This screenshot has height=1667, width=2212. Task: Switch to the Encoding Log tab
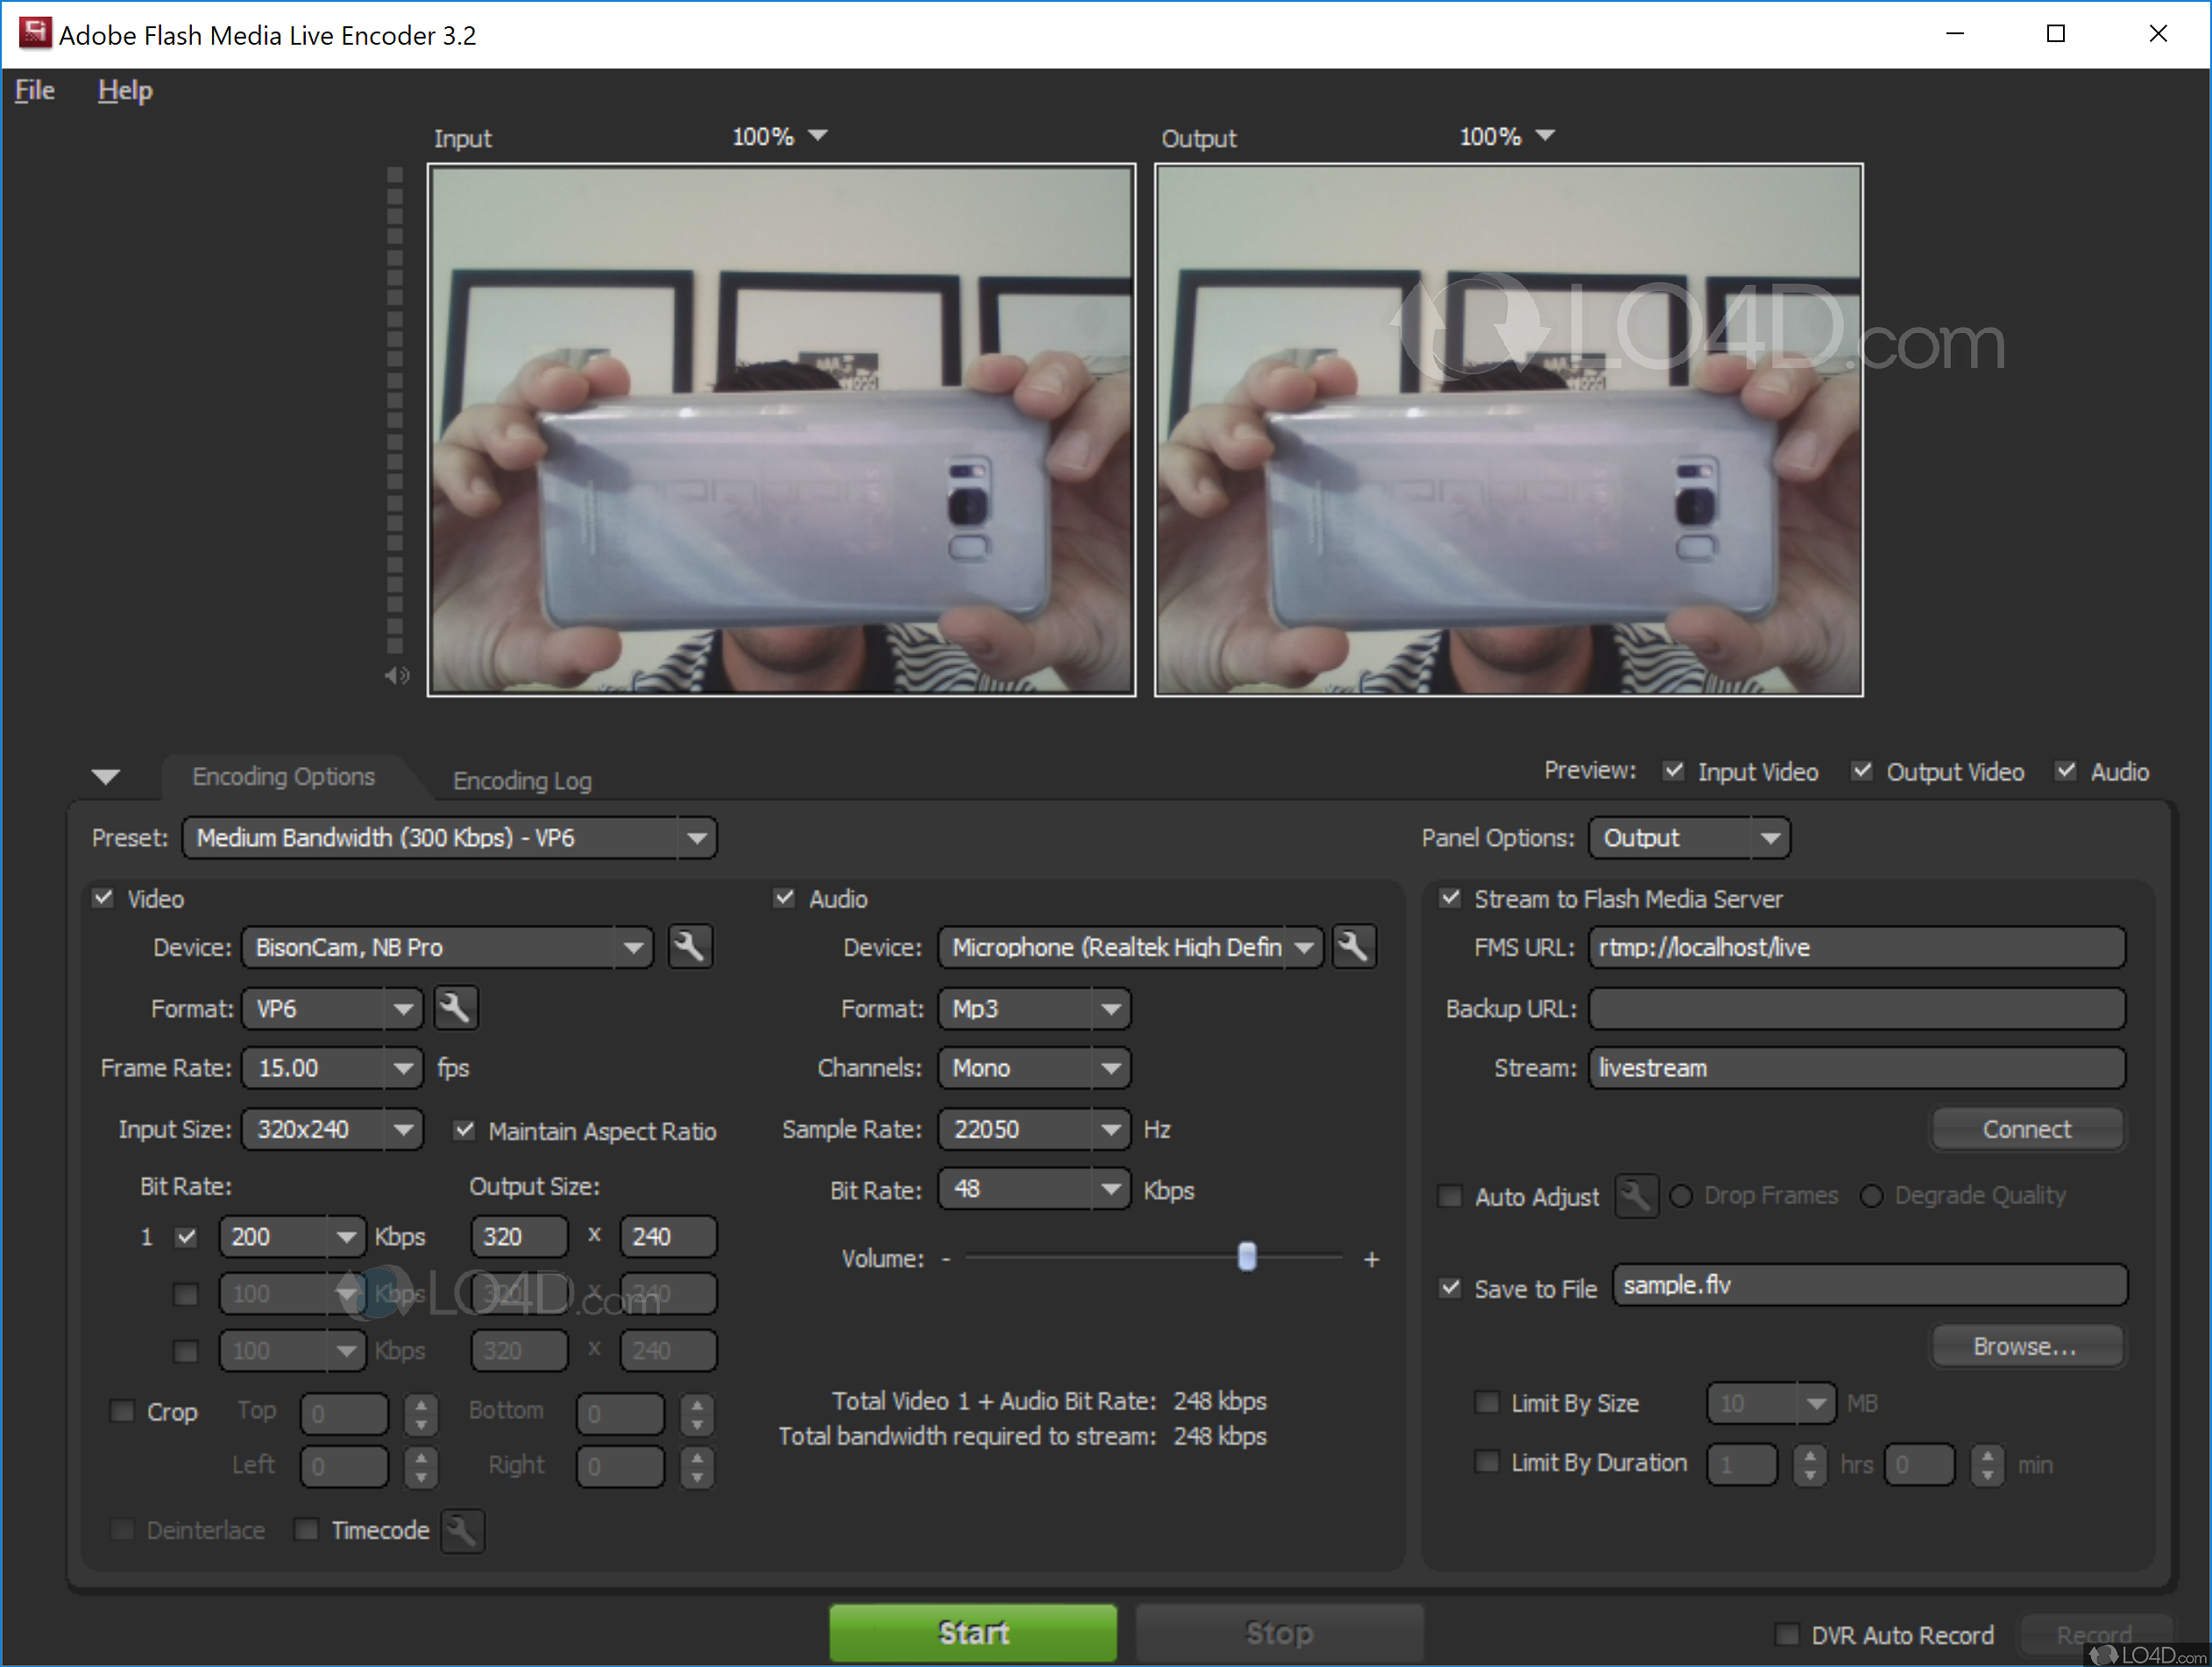(x=522, y=780)
